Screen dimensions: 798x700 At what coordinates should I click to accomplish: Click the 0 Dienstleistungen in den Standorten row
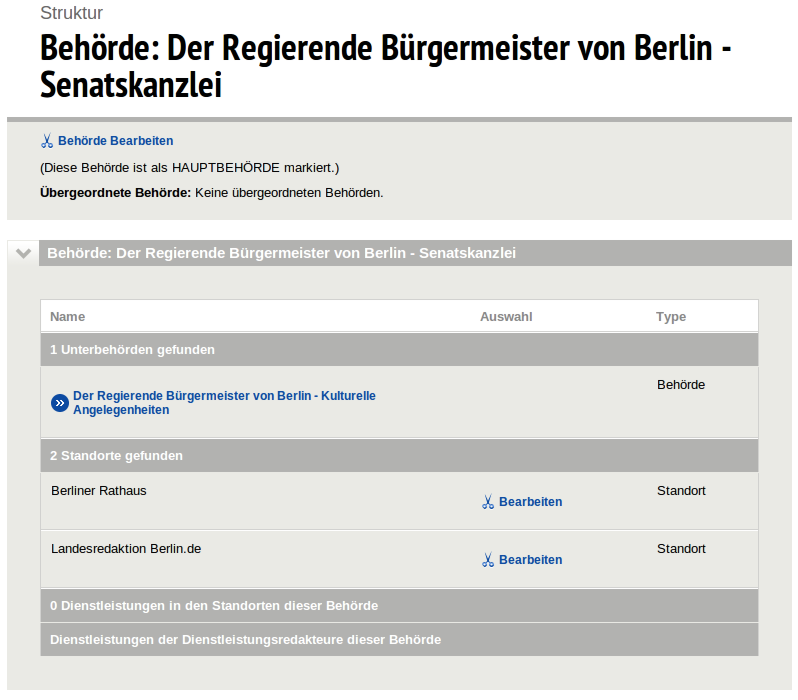pos(400,606)
